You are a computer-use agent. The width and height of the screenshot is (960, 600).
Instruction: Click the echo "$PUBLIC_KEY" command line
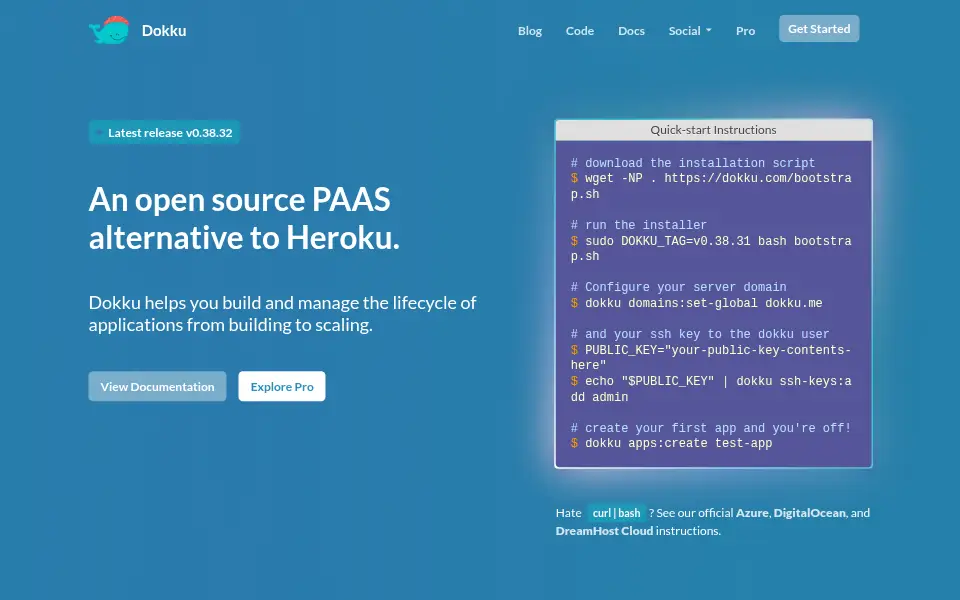[711, 389]
